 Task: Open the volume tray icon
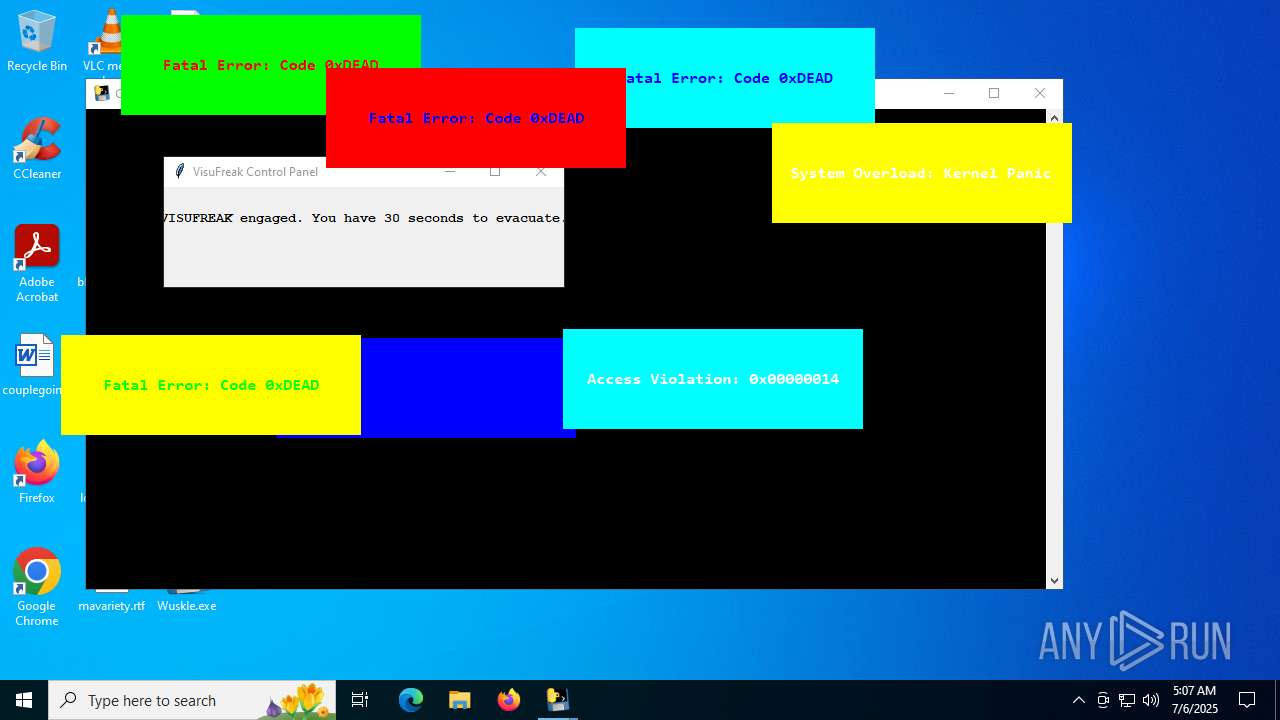[x=1151, y=700]
